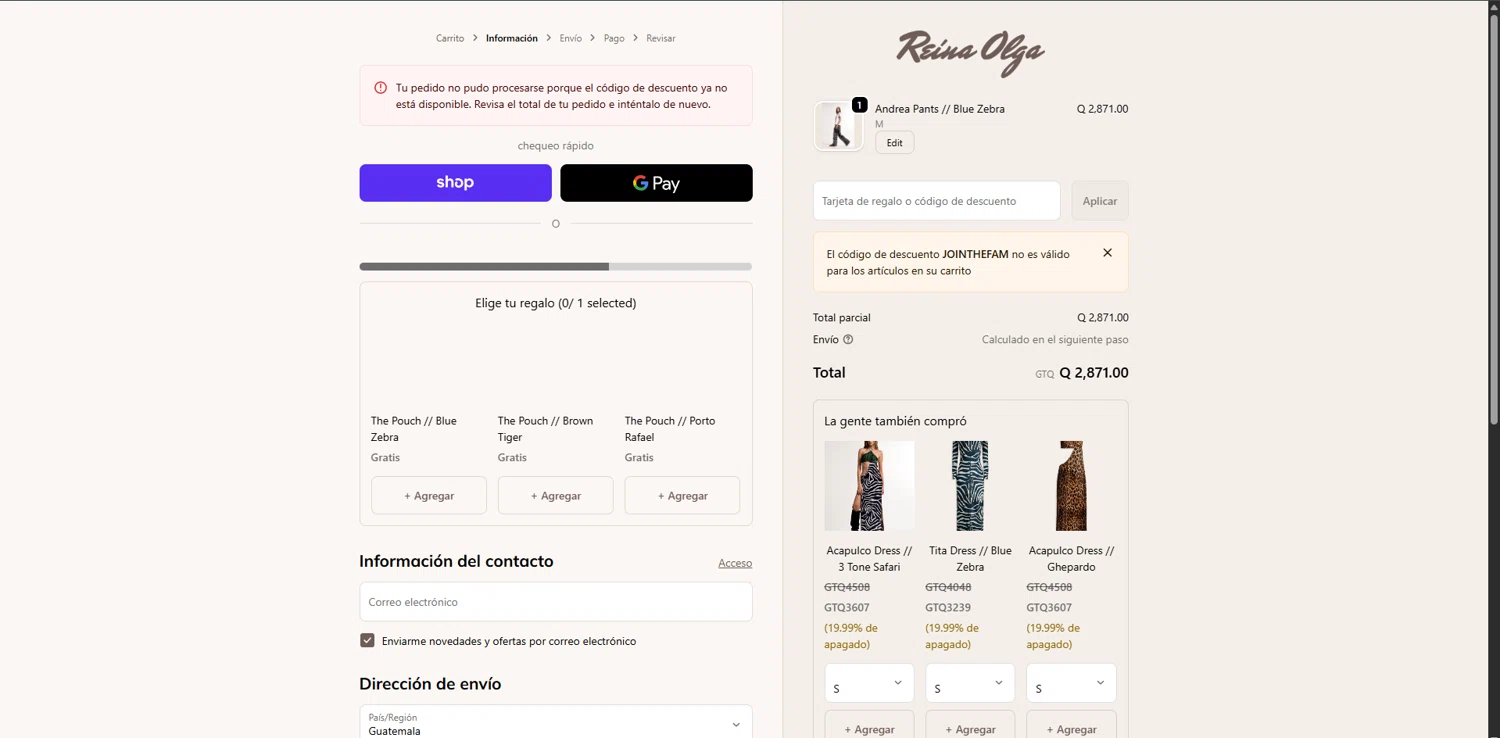
Task: Open Acapulco Dress 3 Tone Safari thumbnail
Action: (x=869, y=486)
